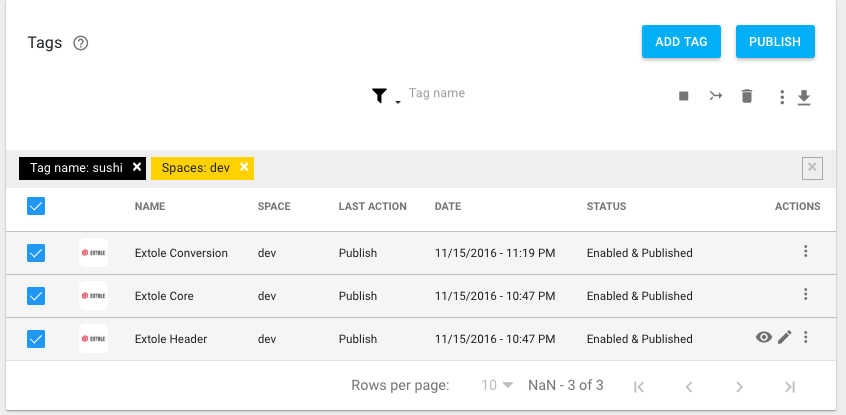Click Extole logo thumbnail in Conversion row
Screen dimensions: 846x415
click(93, 253)
